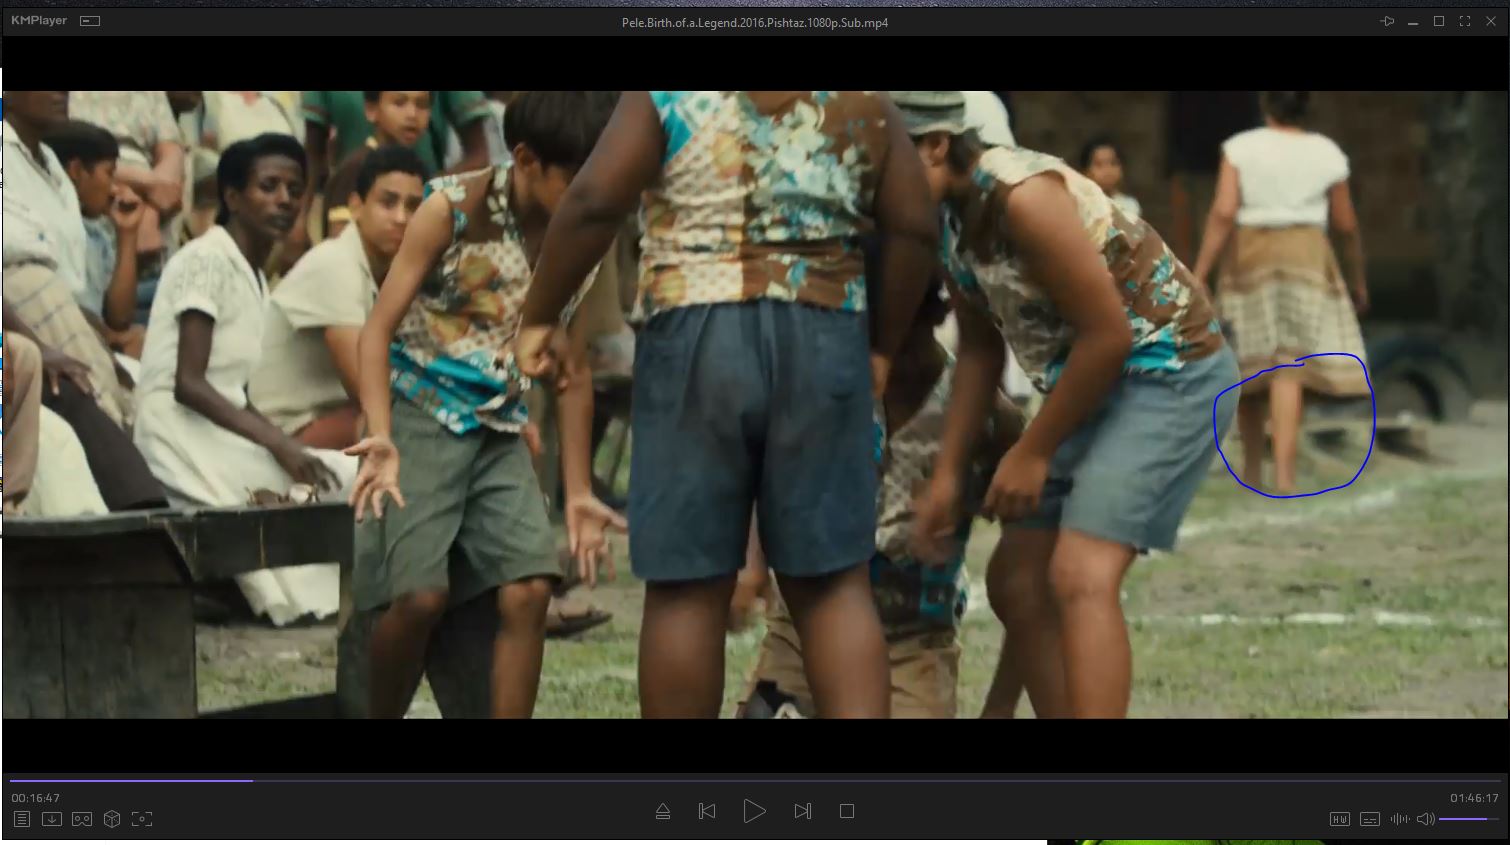Click the download video icon
The height and width of the screenshot is (845, 1510).
[52, 819]
